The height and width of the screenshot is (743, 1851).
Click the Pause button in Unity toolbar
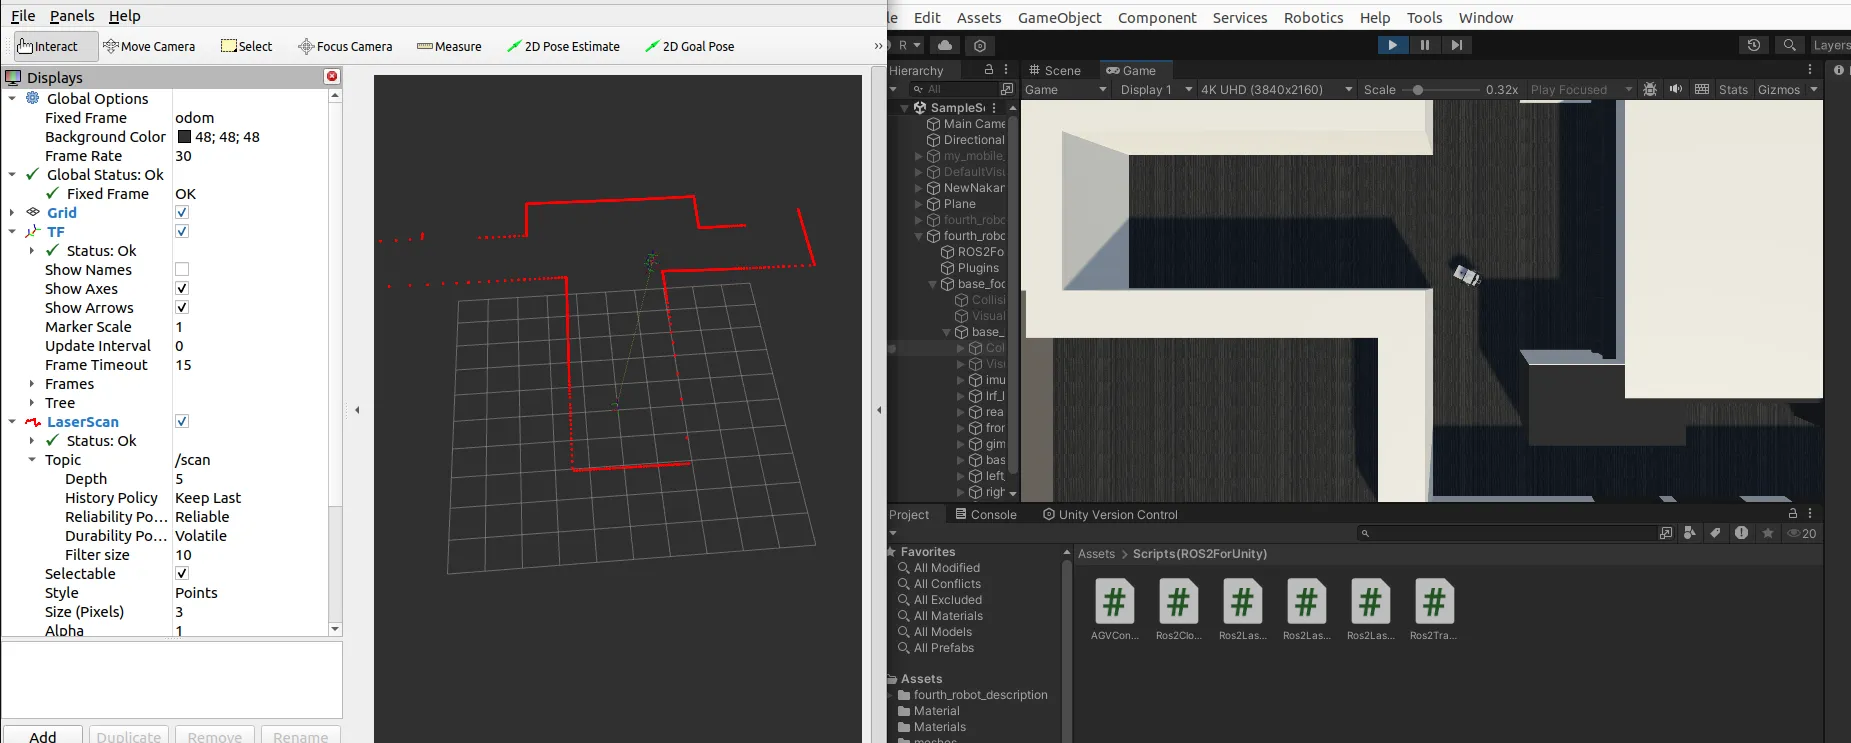click(x=1424, y=45)
